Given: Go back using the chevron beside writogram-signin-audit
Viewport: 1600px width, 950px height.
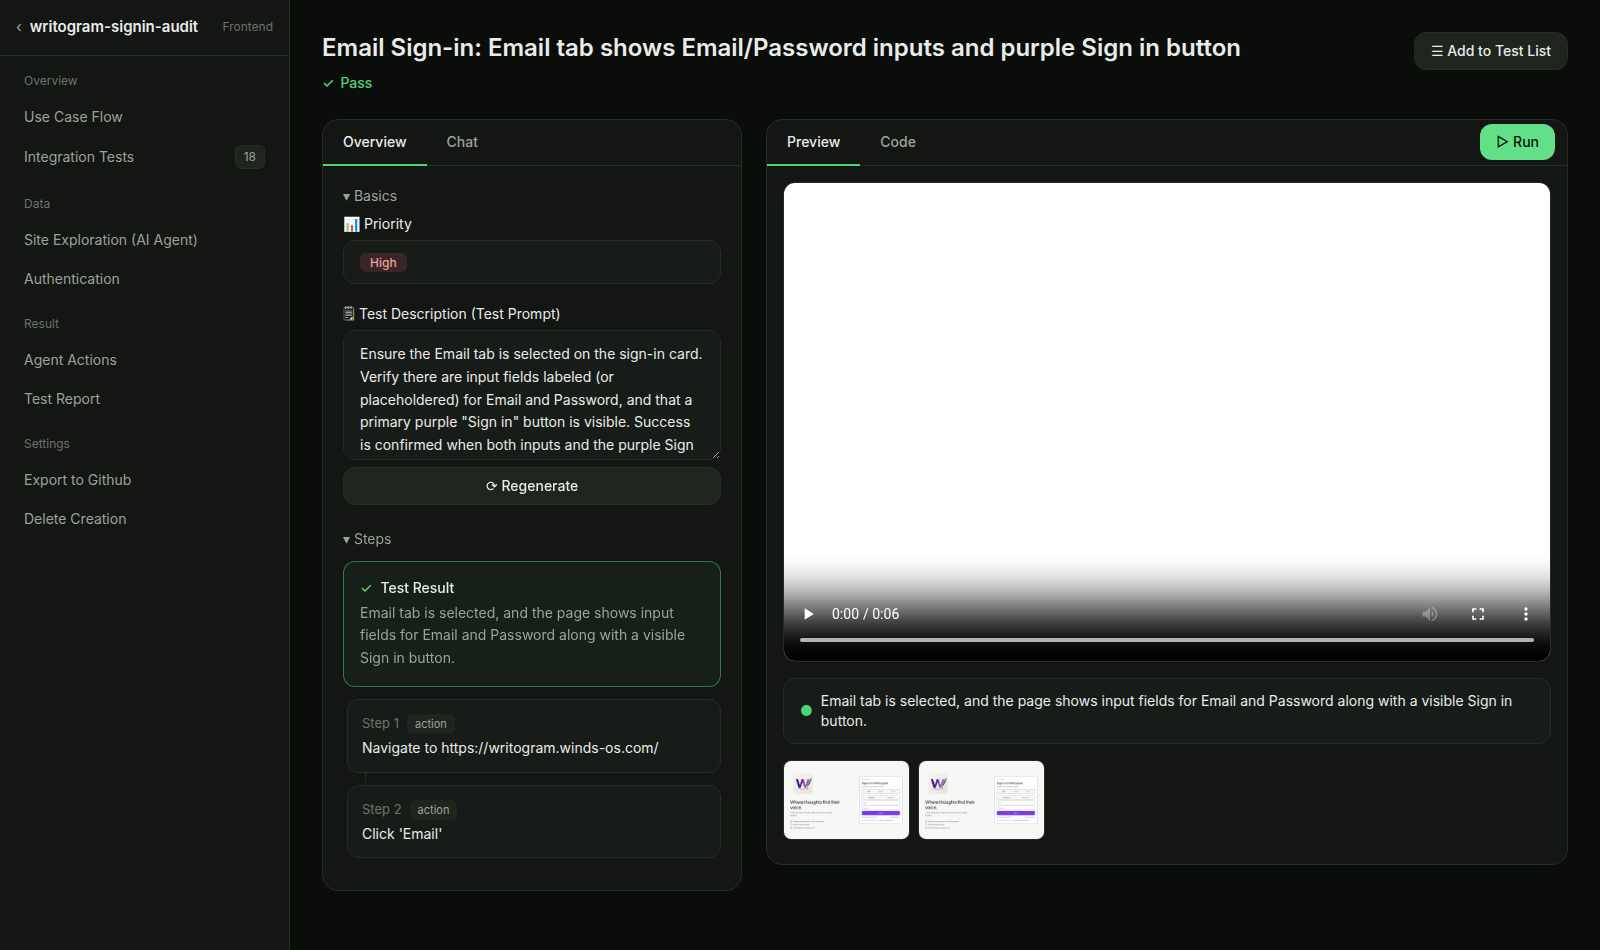Looking at the screenshot, I should click(x=18, y=27).
